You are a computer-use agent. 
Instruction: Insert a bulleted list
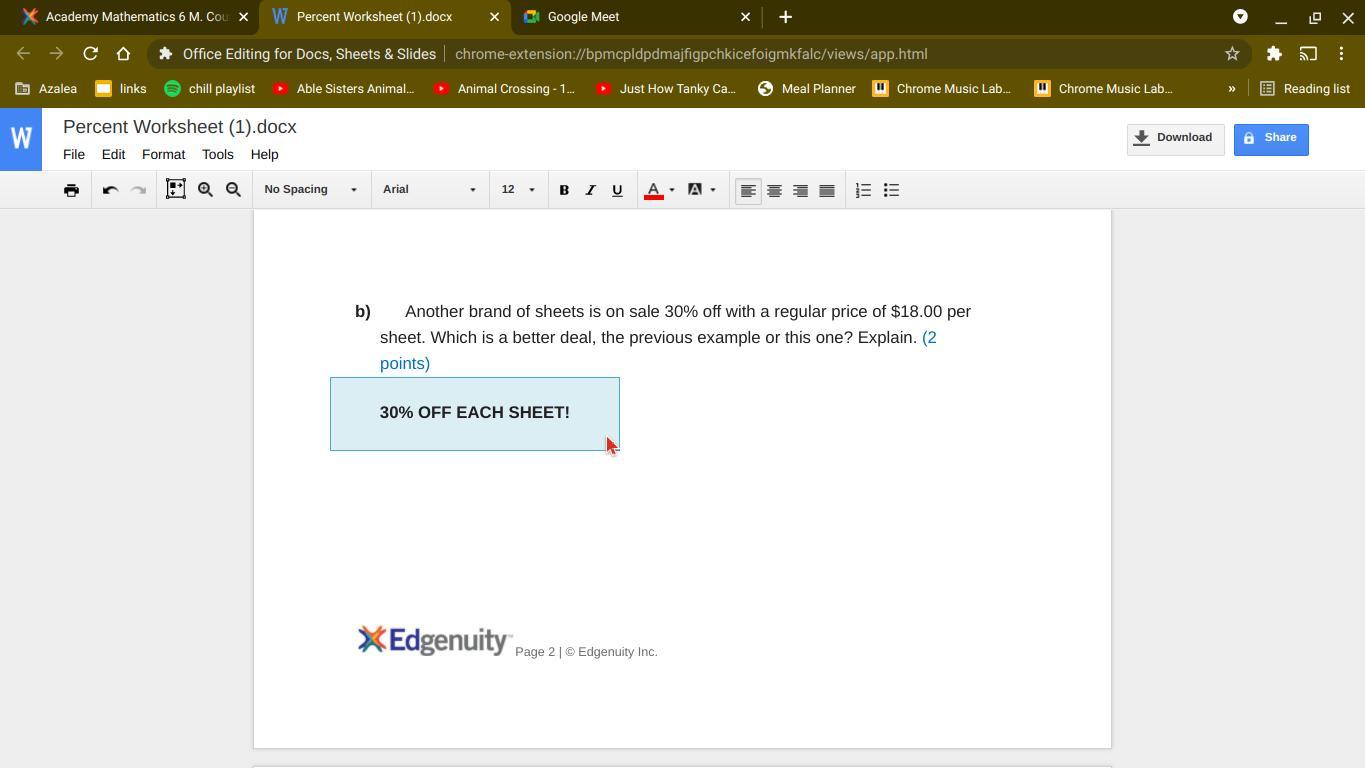[x=891, y=190]
